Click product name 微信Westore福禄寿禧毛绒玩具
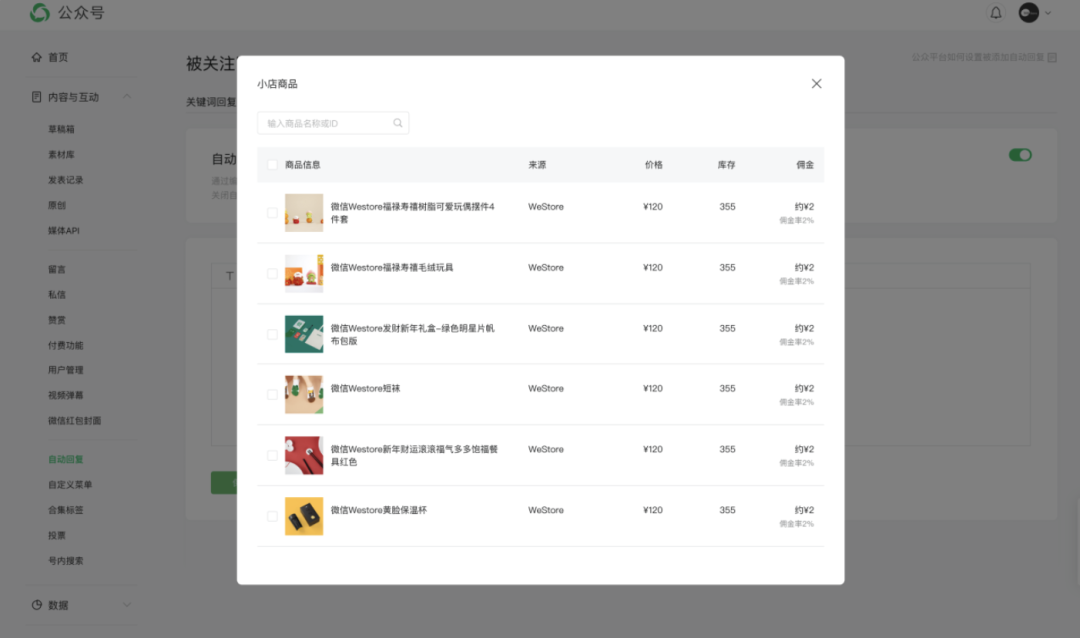The height and width of the screenshot is (638, 1080). click(392, 267)
